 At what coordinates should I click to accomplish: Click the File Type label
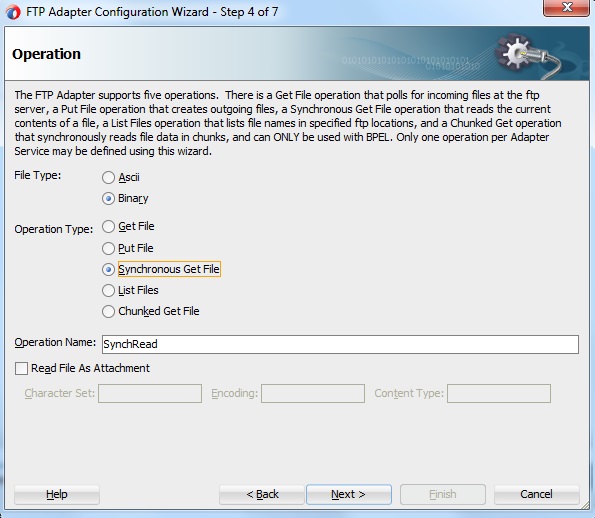tap(38, 175)
